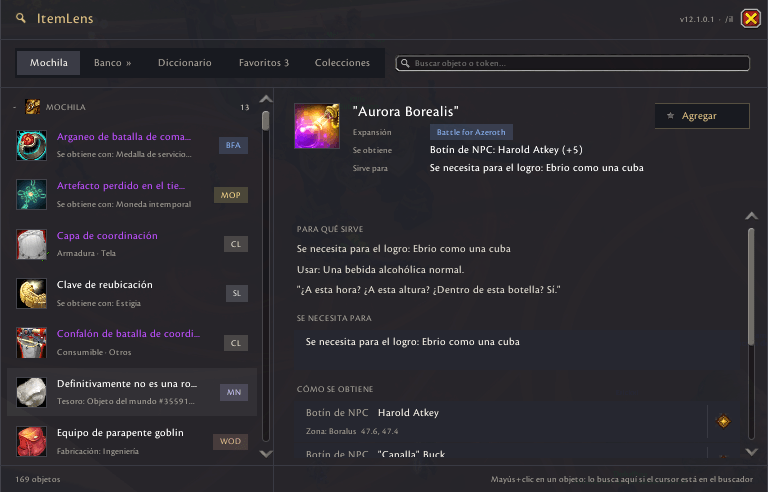Click the MOP expansion badge
This screenshot has width=768, height=492.
click(231, 195)
